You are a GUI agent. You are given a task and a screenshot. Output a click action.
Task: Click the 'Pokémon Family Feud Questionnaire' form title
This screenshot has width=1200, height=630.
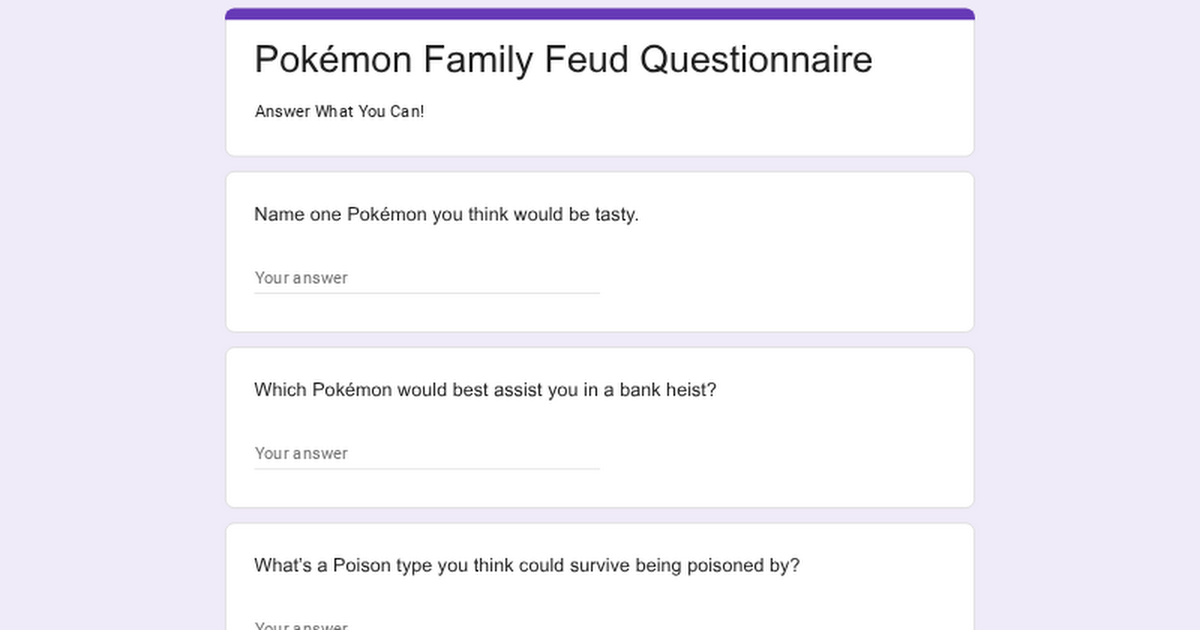click(563, 60)
